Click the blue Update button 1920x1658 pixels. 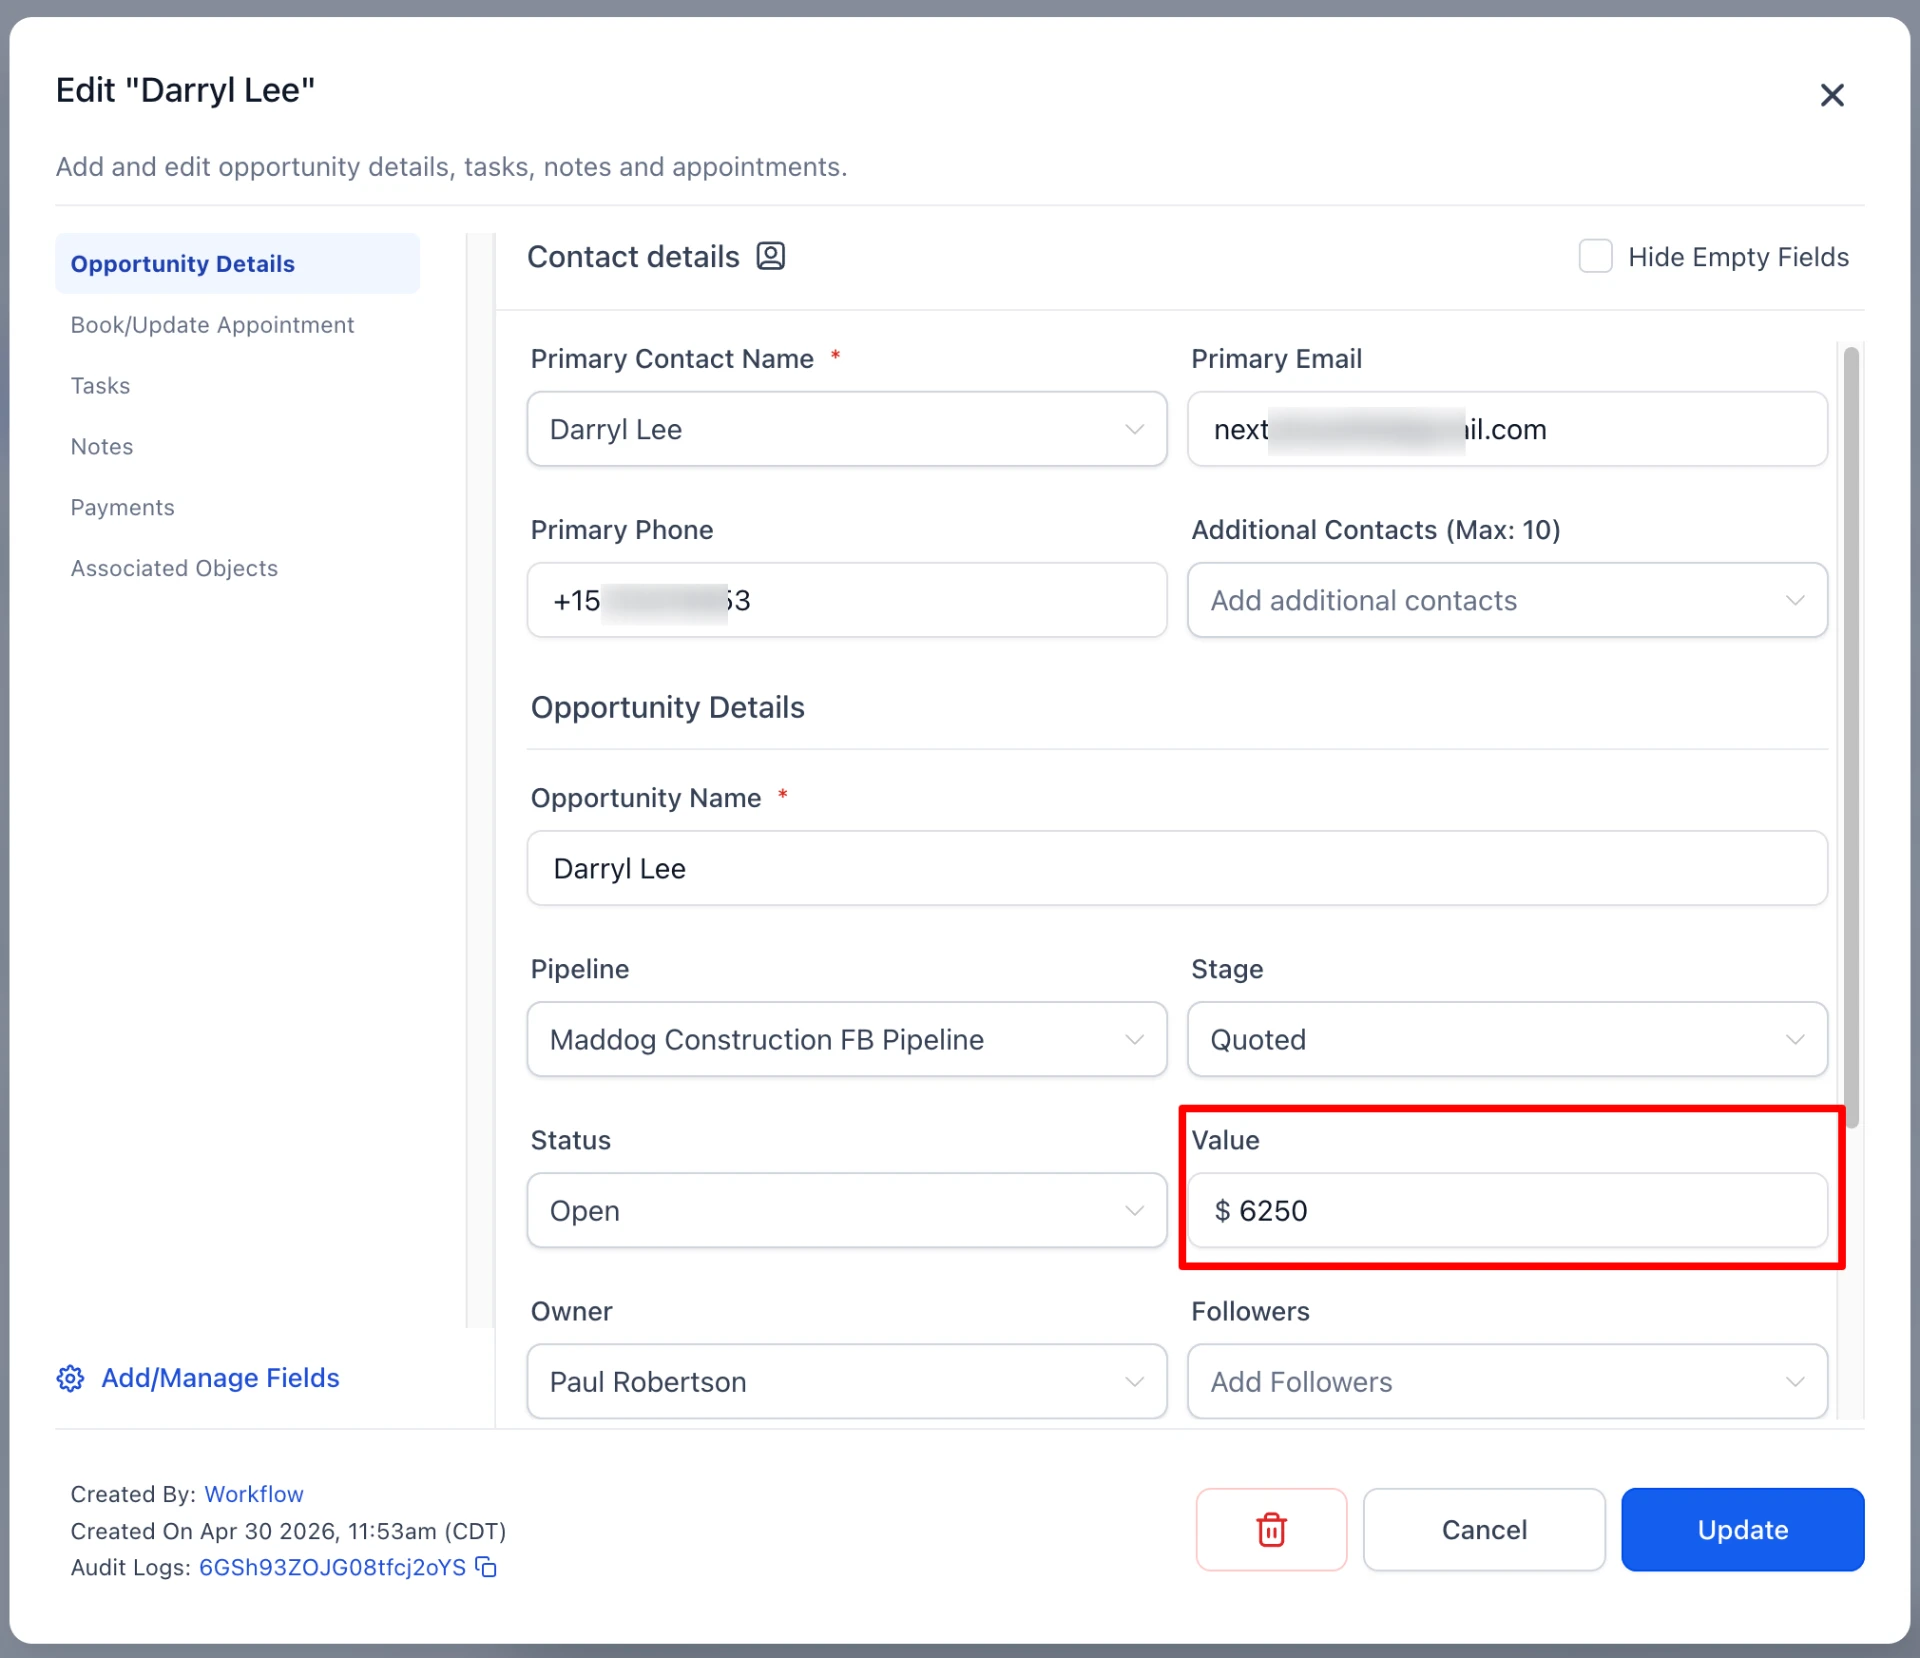[x=1742, y=1529]
